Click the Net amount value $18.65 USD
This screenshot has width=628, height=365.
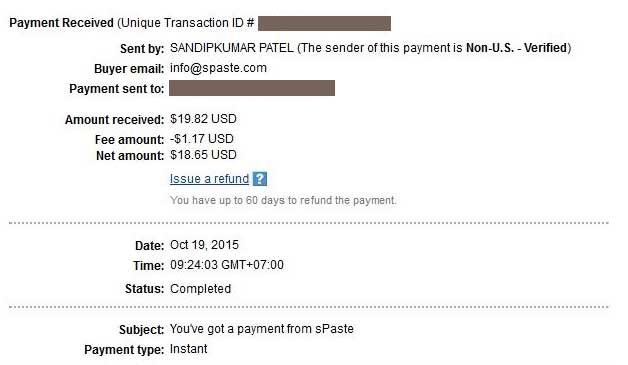[203, 155]
